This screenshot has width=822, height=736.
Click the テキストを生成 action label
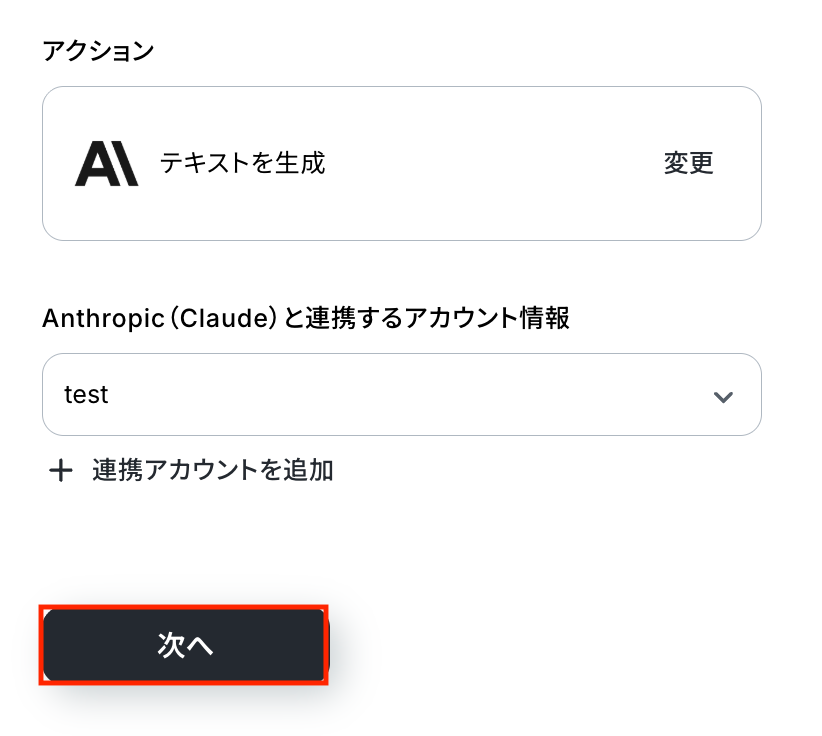click(243, 163)
